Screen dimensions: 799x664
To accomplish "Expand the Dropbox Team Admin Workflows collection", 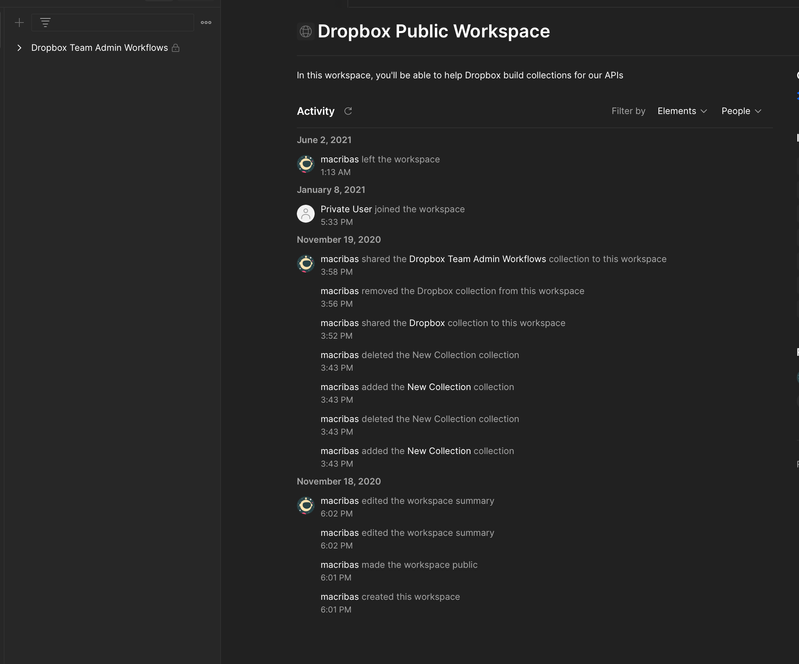I will coord(19,48).
